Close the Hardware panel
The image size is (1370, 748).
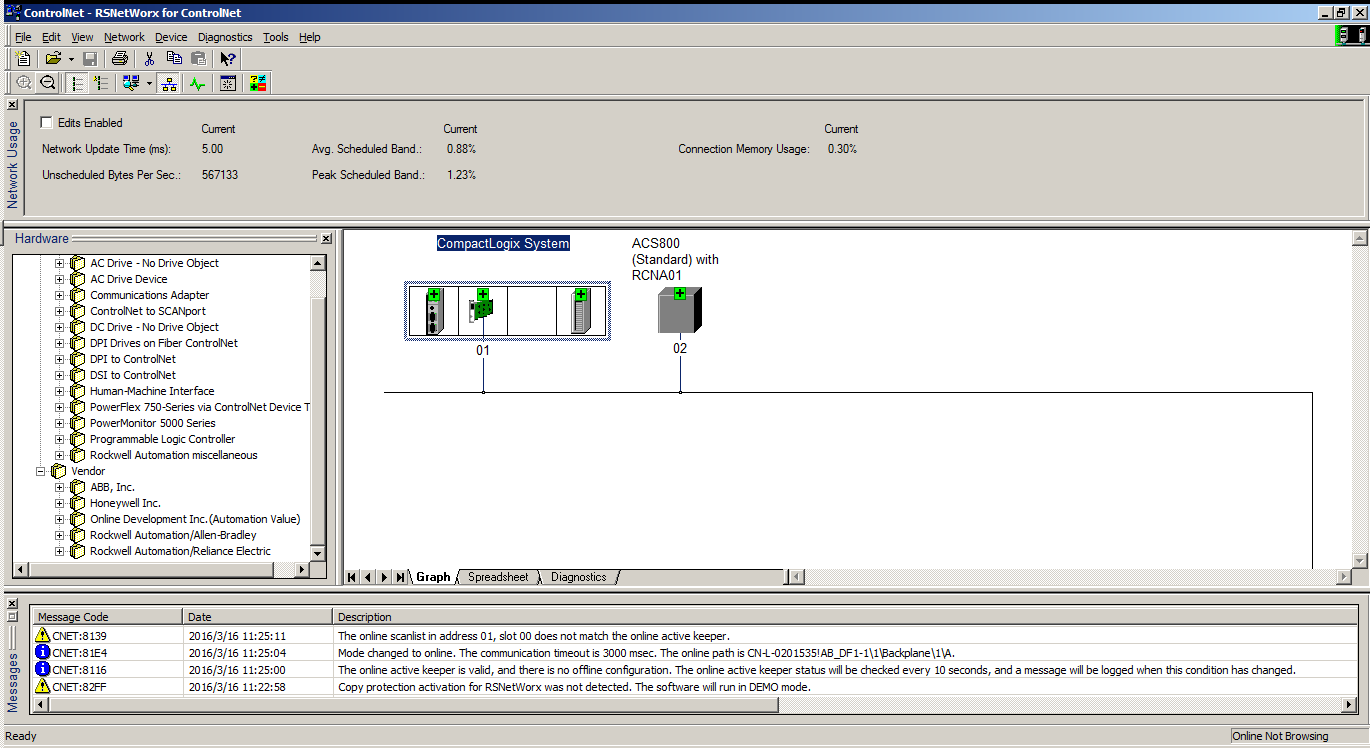pyautogui.click(x=326, y=239)
